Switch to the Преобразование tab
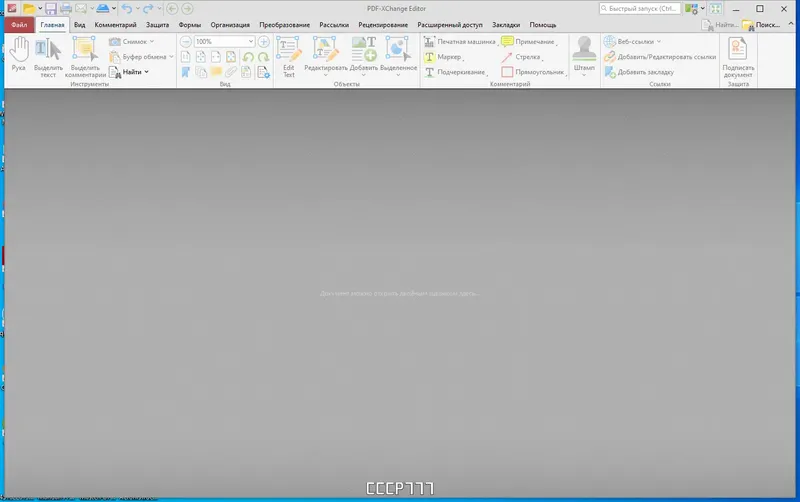 coord(284,24)
